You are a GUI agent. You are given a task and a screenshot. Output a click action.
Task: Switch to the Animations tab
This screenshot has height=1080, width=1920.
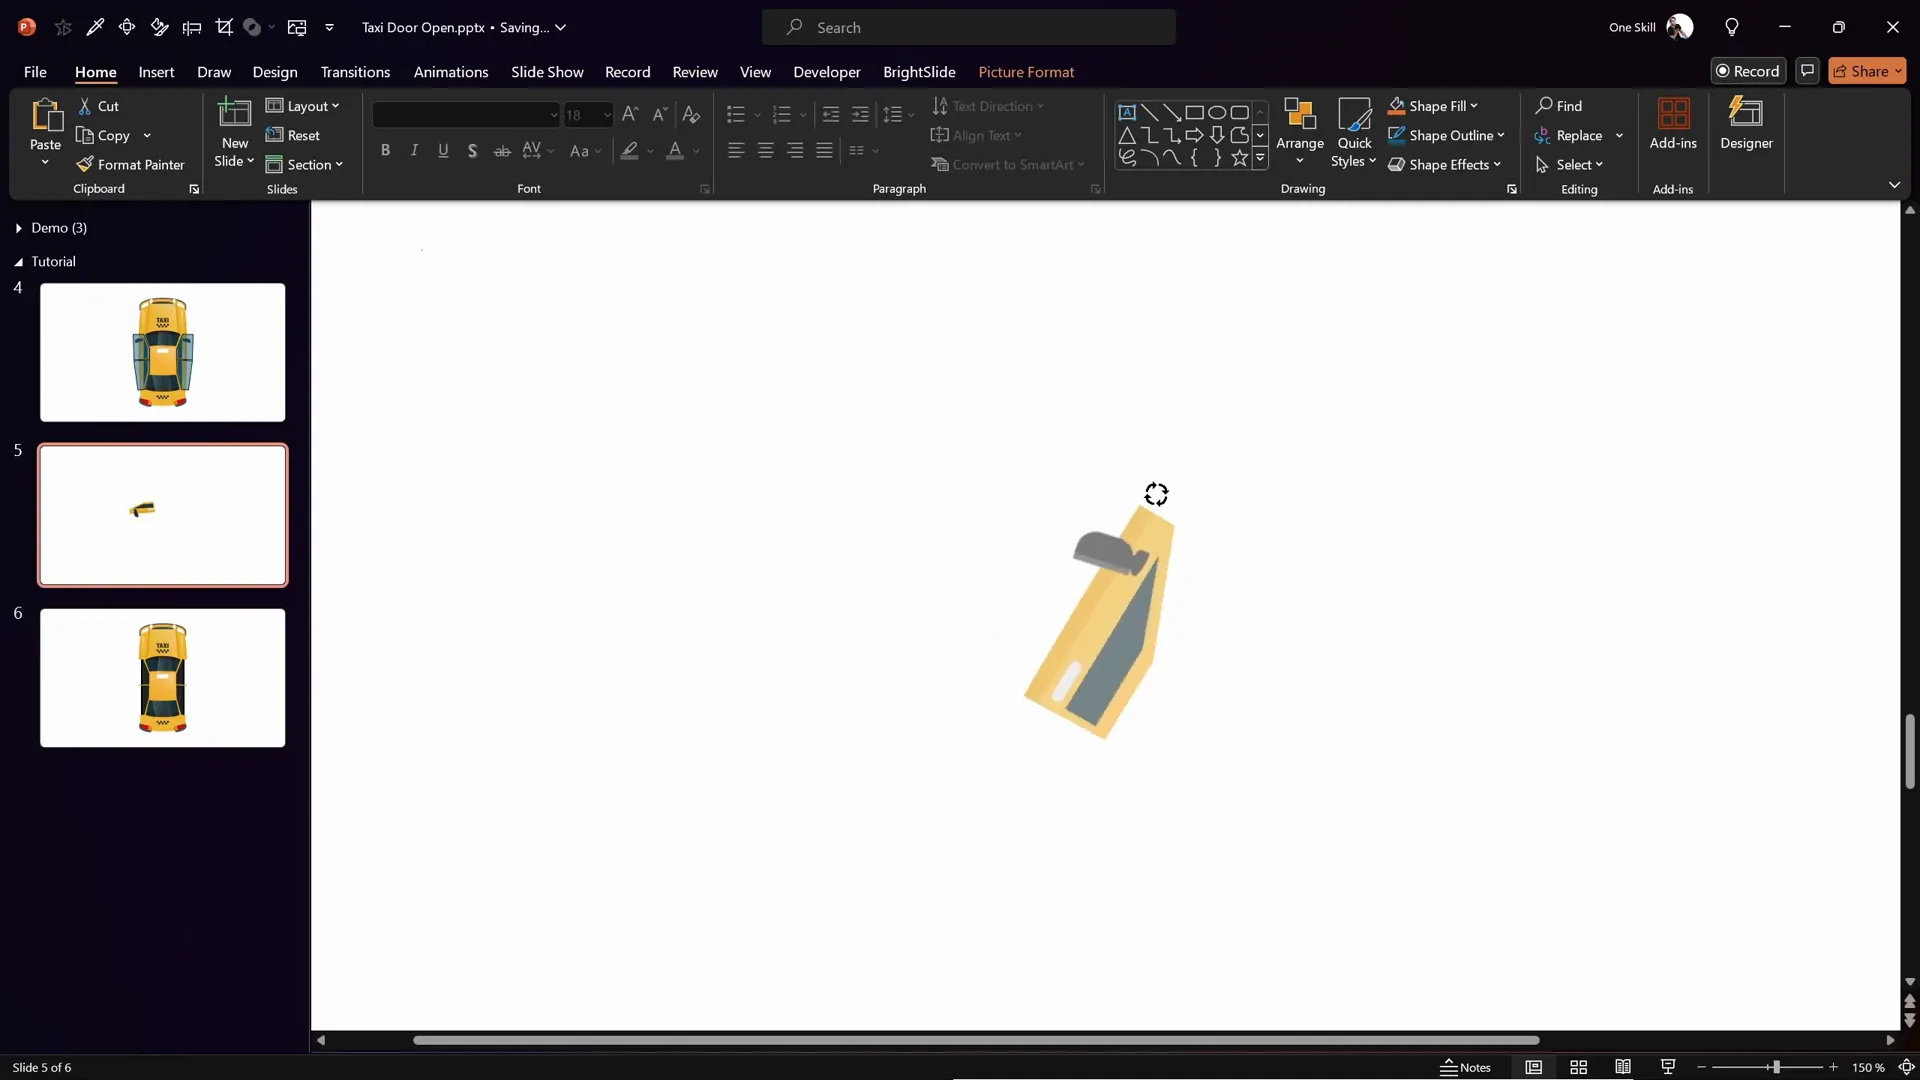451,72
